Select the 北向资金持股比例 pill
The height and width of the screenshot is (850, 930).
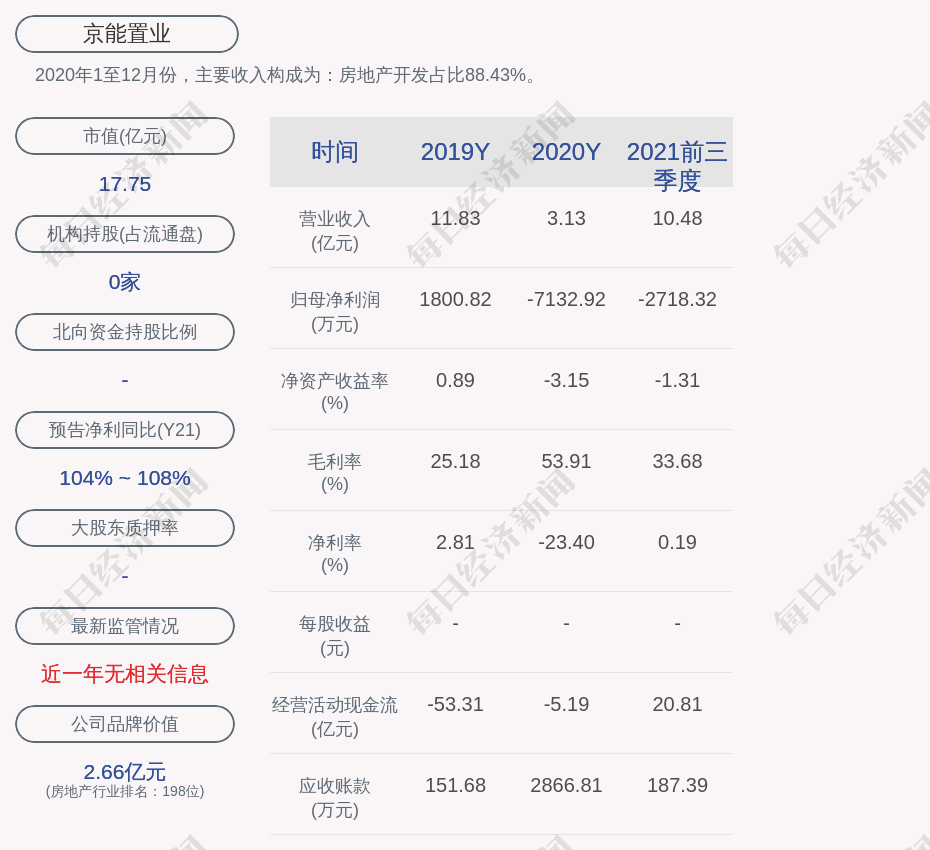125,332
